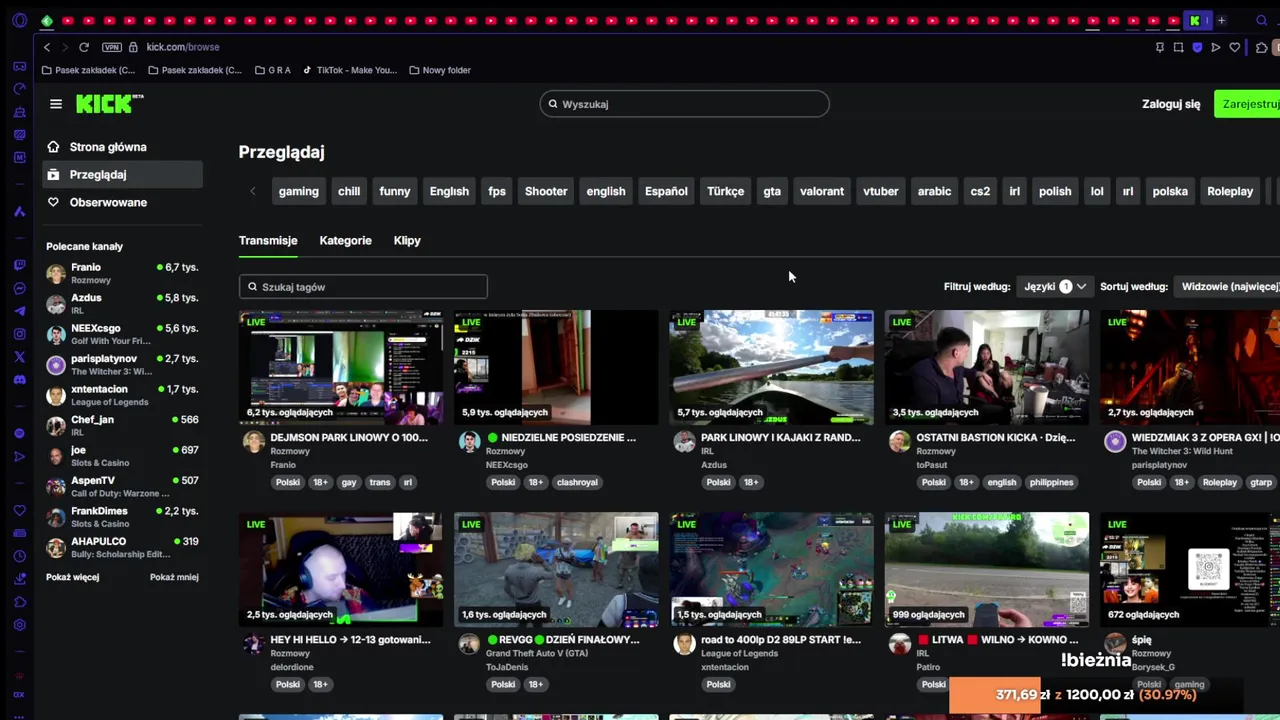1280x720 pixels.
Task: Toggle the valorant tag filter
Action: click(822, 191)
